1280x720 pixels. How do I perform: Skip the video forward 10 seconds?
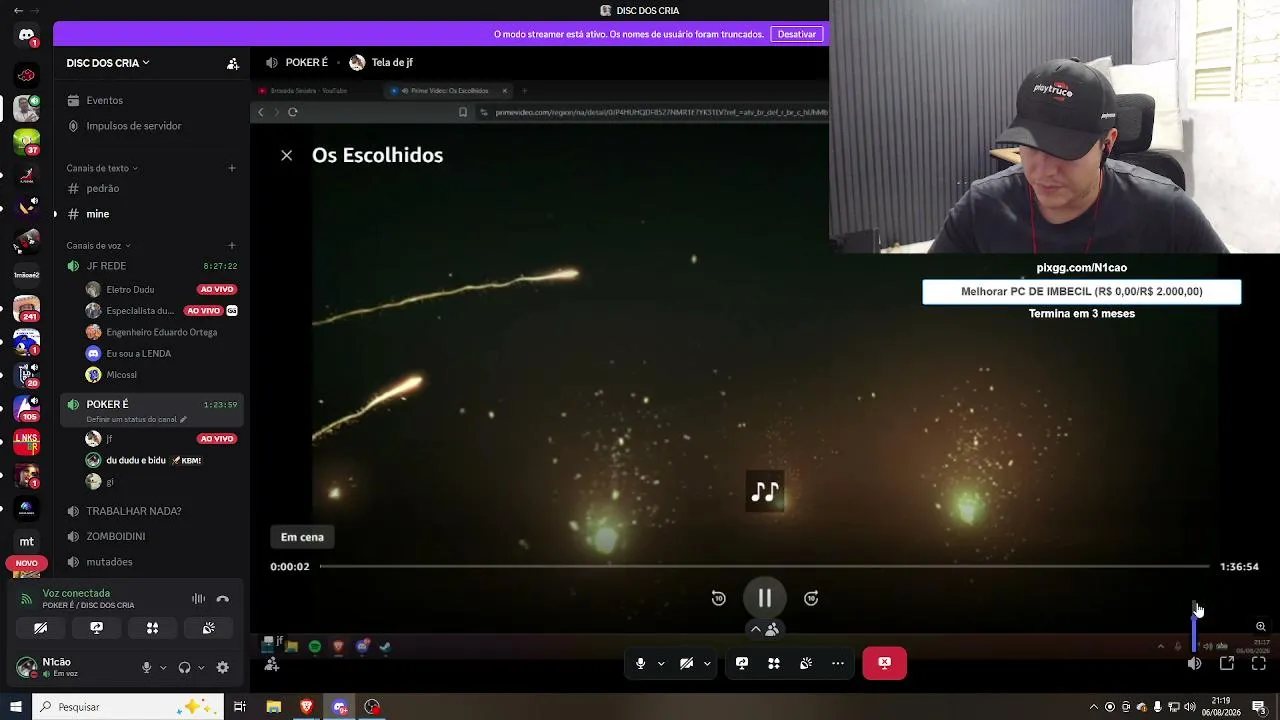pyautogui.click(x=811, y=598)
